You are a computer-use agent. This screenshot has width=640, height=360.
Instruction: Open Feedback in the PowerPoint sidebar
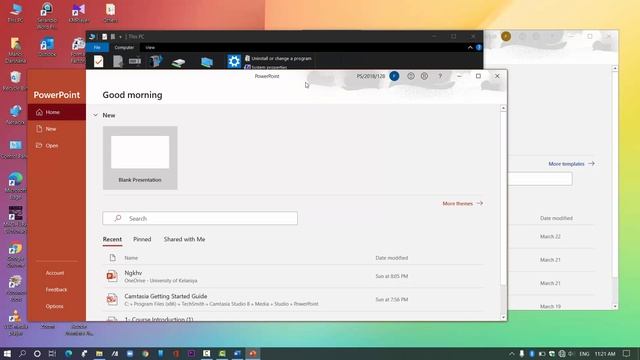pyautogui.click(x=56, y=290)
